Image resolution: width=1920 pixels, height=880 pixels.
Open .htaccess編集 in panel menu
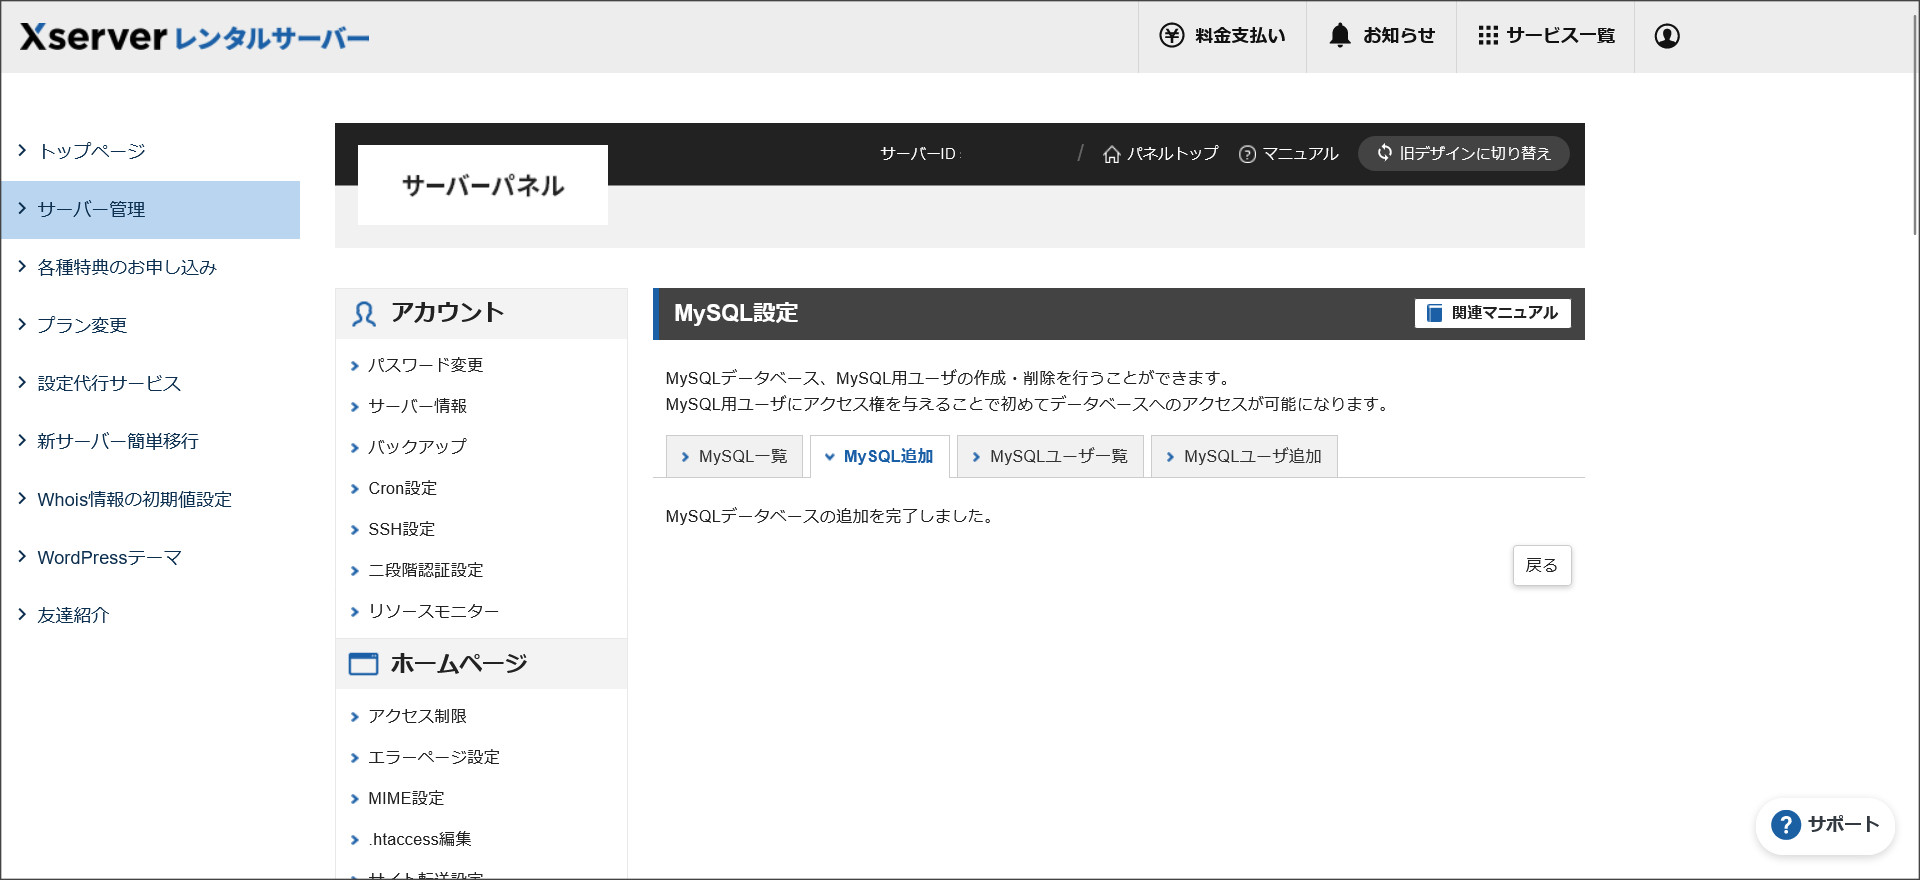point(419,839)
